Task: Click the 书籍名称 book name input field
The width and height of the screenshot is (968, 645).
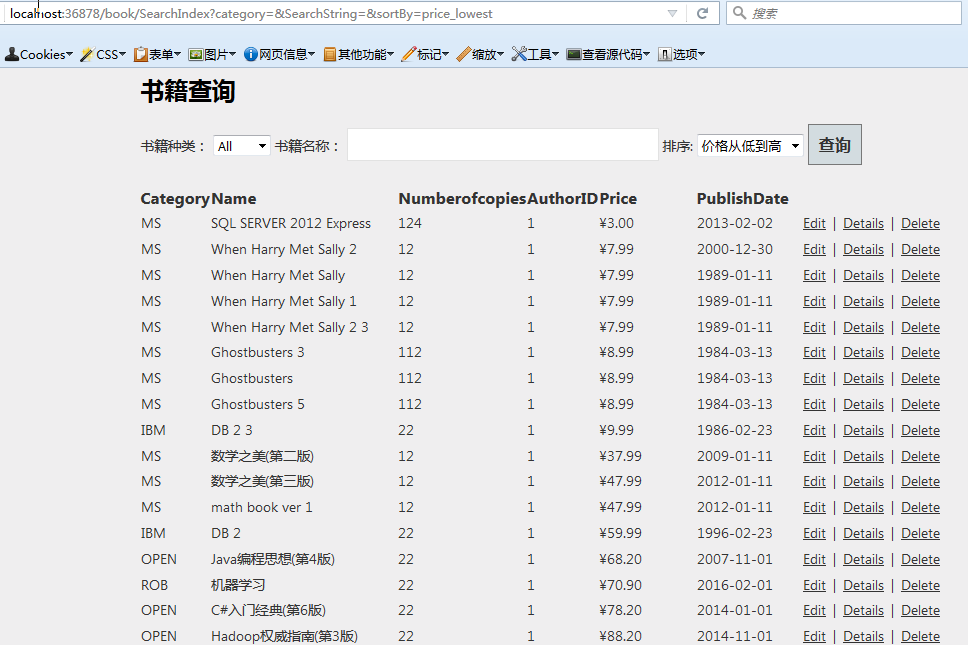Action: pos(503,144)
